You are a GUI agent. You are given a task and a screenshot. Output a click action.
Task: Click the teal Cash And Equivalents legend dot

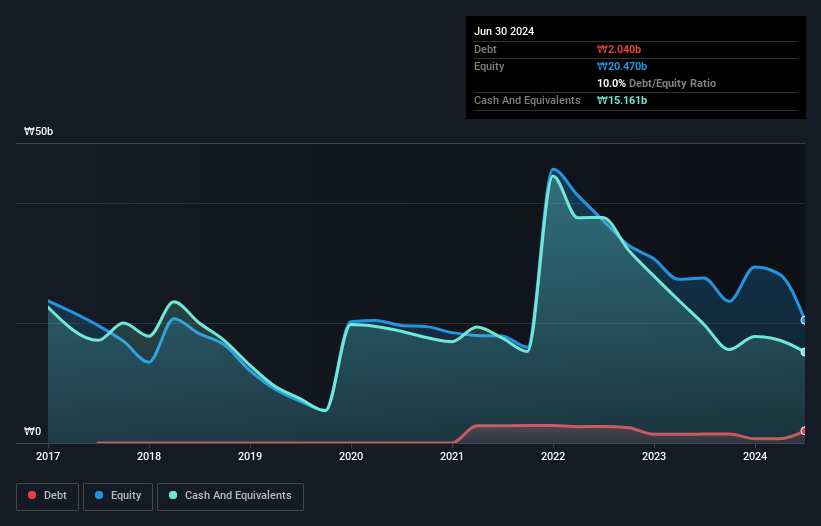pos(173,495)
